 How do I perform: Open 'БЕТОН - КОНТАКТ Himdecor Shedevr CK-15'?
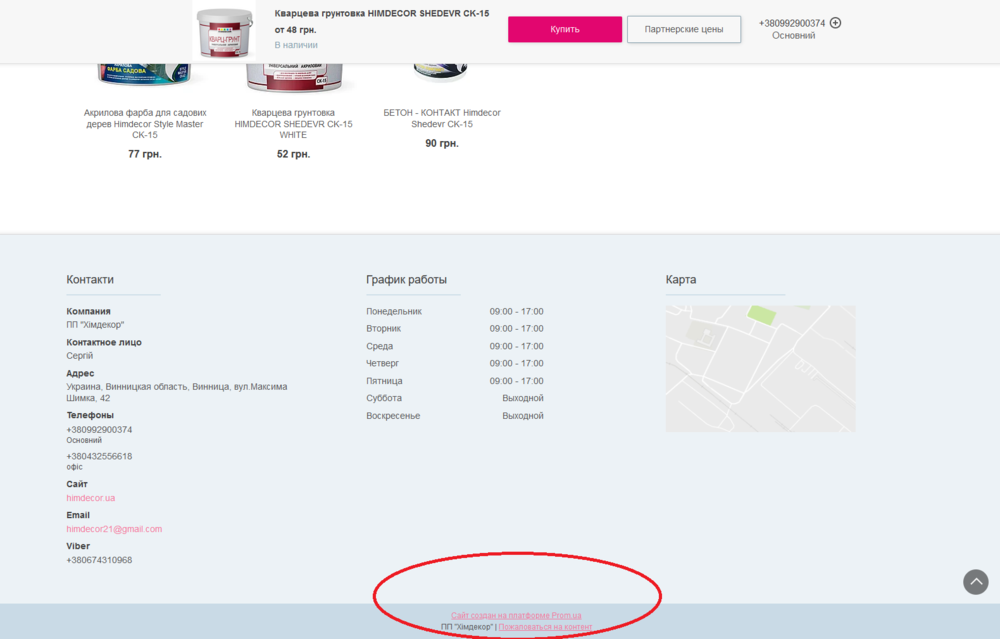click(442, 118)
